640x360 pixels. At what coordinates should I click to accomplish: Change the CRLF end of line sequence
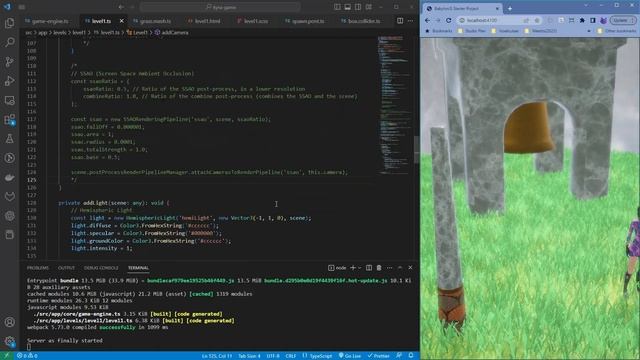(x=291, y=356)
